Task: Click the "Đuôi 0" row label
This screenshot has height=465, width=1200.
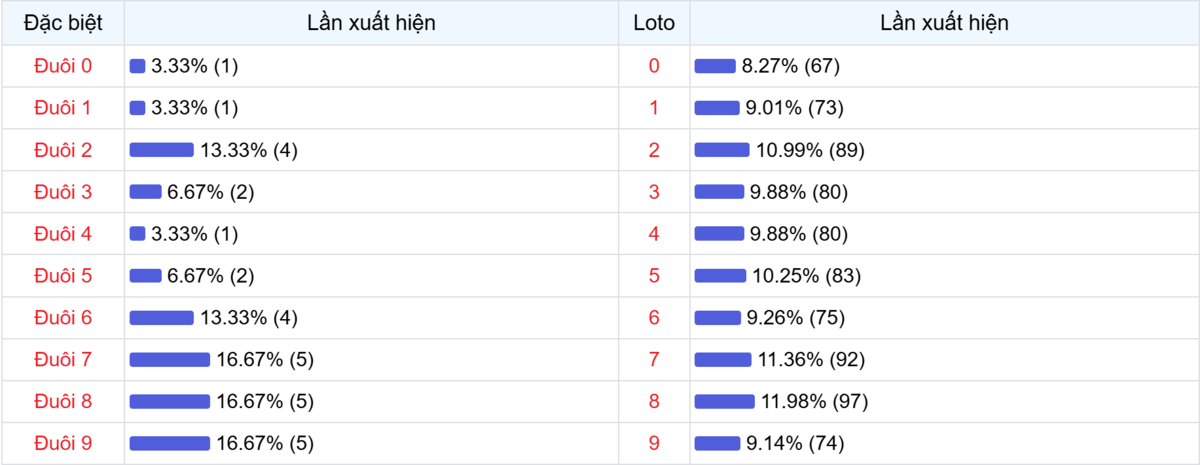Action: coord(62,66)
